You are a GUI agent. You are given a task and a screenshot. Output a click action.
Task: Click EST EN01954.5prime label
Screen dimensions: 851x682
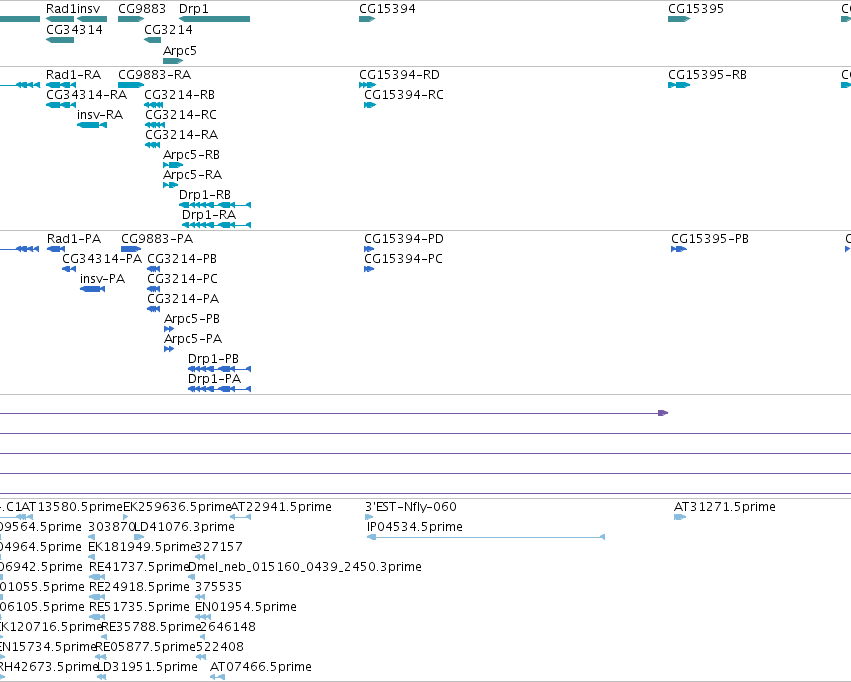246,606
